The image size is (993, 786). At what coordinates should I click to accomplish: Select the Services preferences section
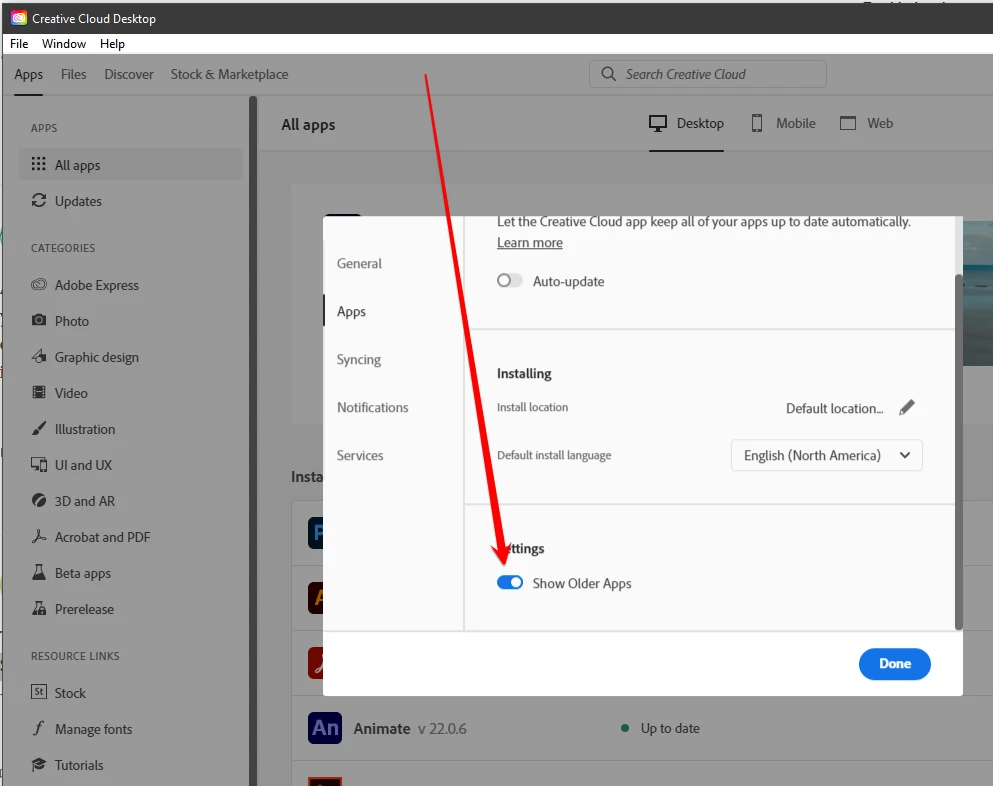[360, 455]
